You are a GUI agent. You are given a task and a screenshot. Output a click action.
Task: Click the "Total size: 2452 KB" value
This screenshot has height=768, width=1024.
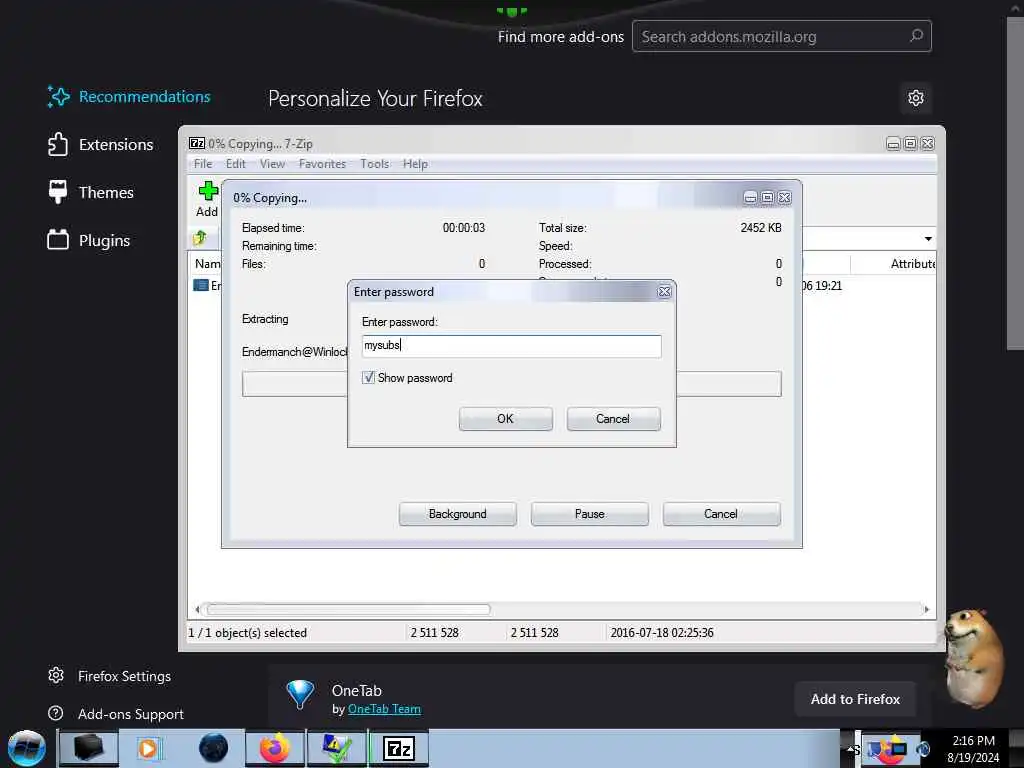[761, 228]
